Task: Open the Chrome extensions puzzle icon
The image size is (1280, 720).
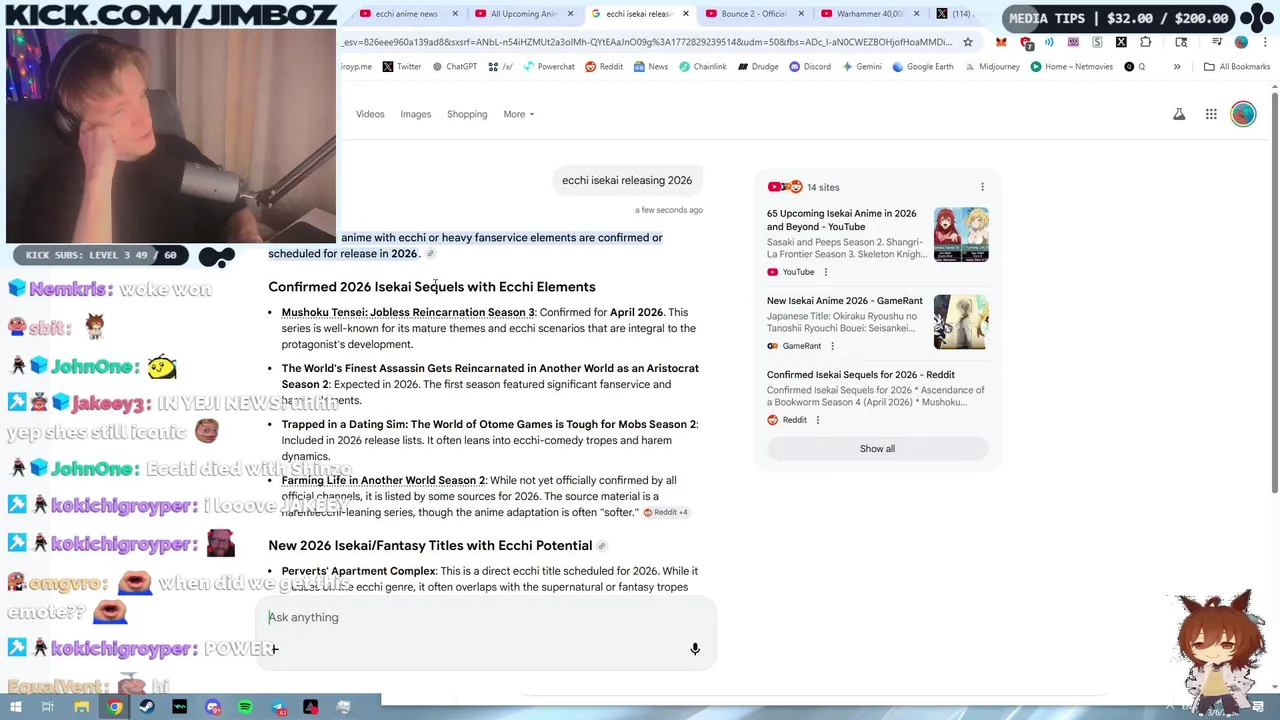Action: click(x=1145, y=42)
